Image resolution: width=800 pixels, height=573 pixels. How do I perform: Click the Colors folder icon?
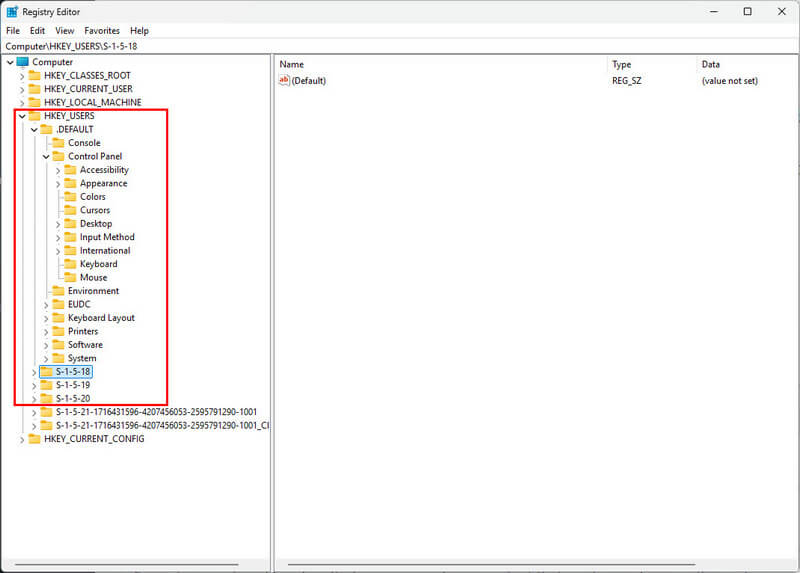click(70, 196)
